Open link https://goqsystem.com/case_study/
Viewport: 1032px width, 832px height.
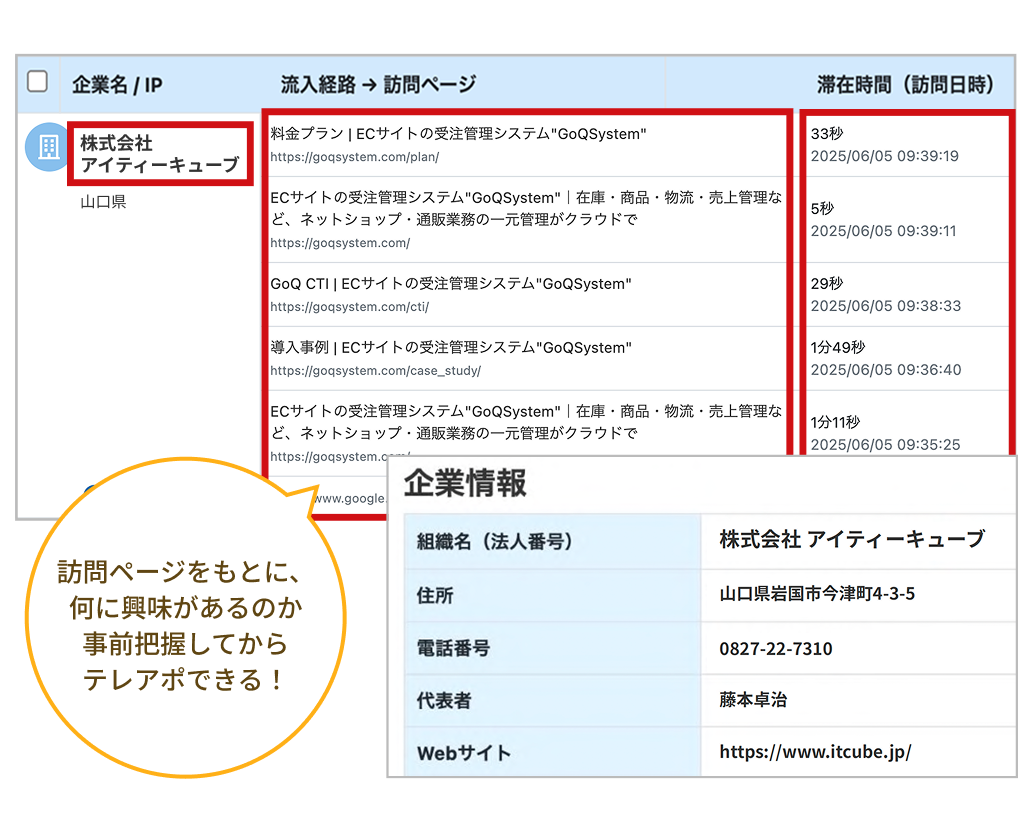pos(355,371)
